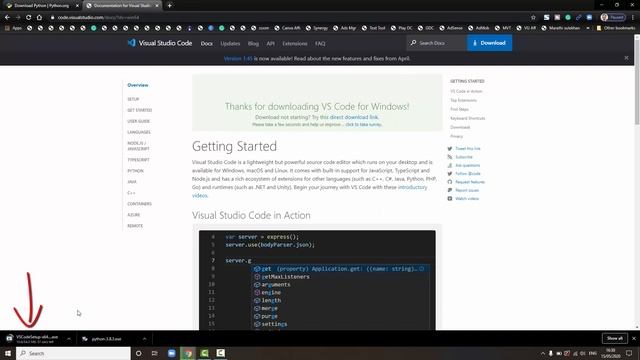The height and width of the screenshot is (360, 640).
Task: Open the Windows Start menu
Action: (x=8, y=353)
